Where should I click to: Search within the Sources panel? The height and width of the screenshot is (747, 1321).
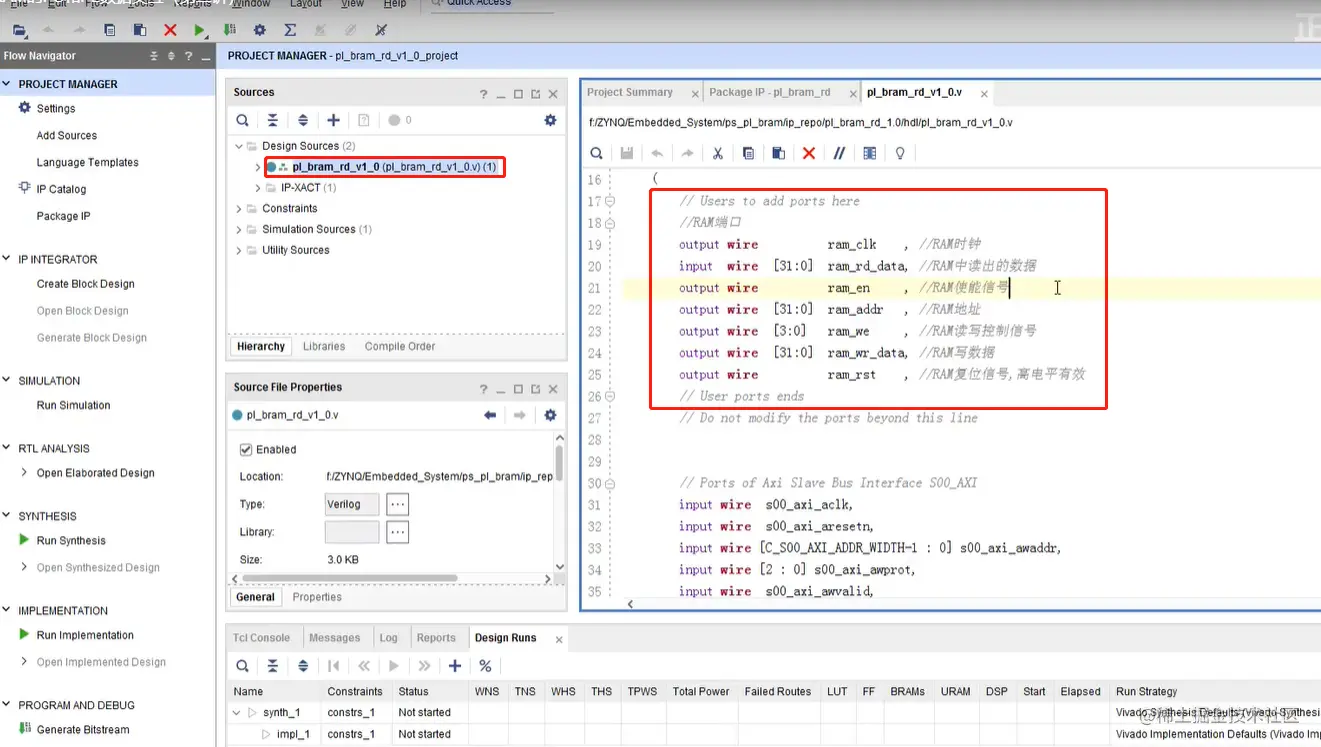coord(242,120)
